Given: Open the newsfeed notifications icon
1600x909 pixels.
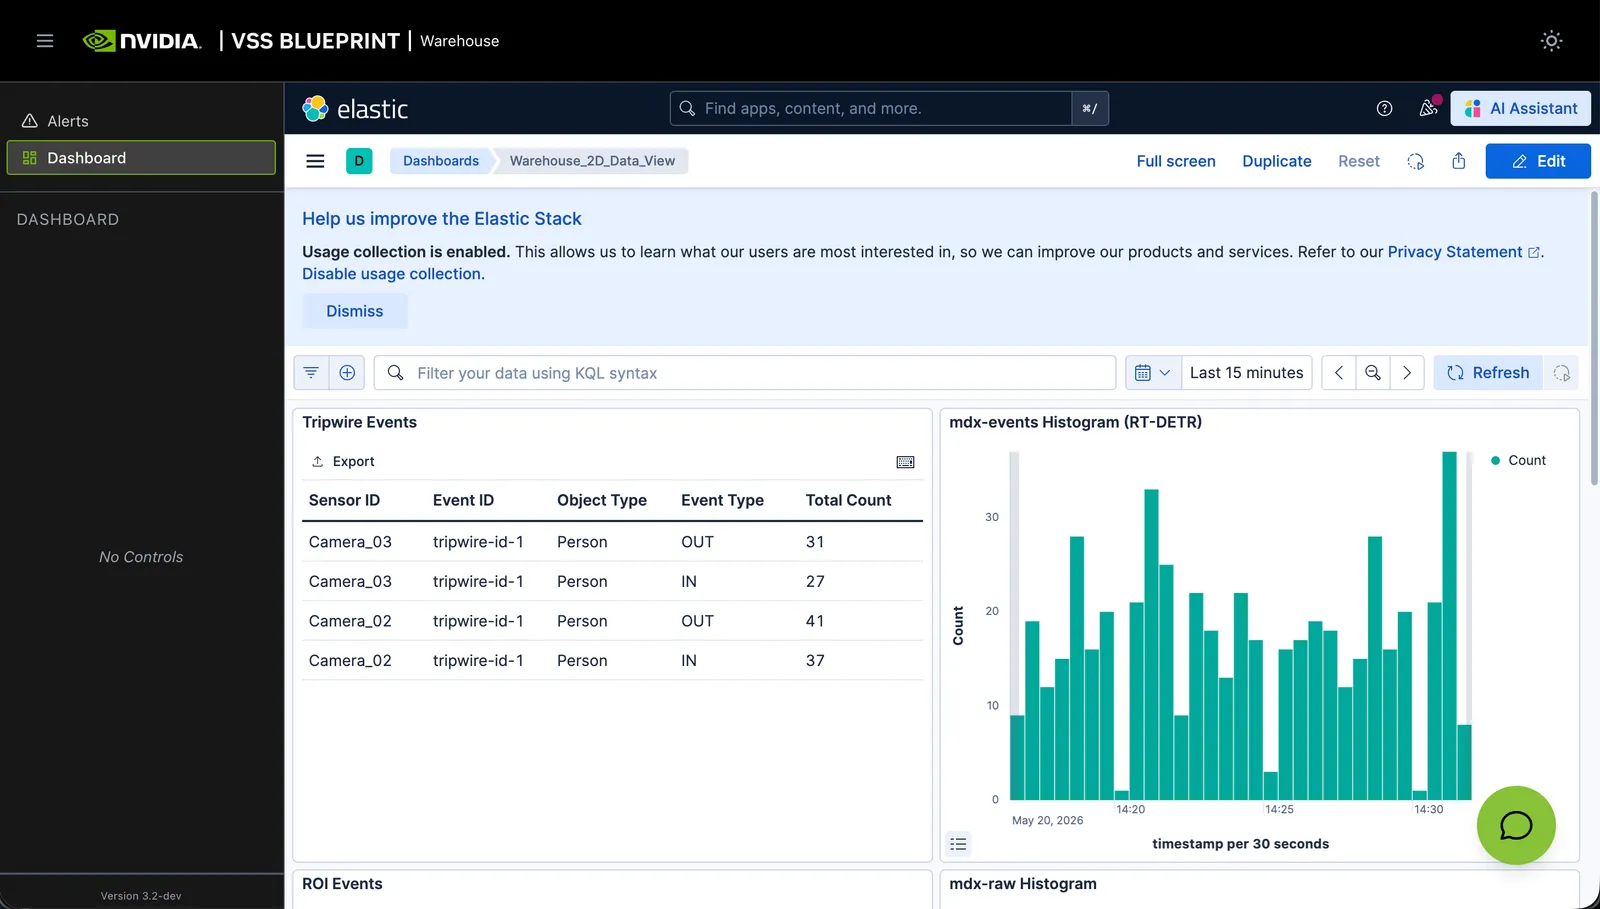Looking at the screenshot, I should click(x=1428, y=109).
